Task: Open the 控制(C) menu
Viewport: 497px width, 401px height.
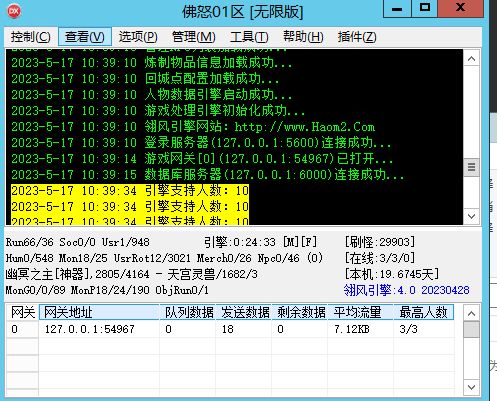Action: [x=30, y=37]
